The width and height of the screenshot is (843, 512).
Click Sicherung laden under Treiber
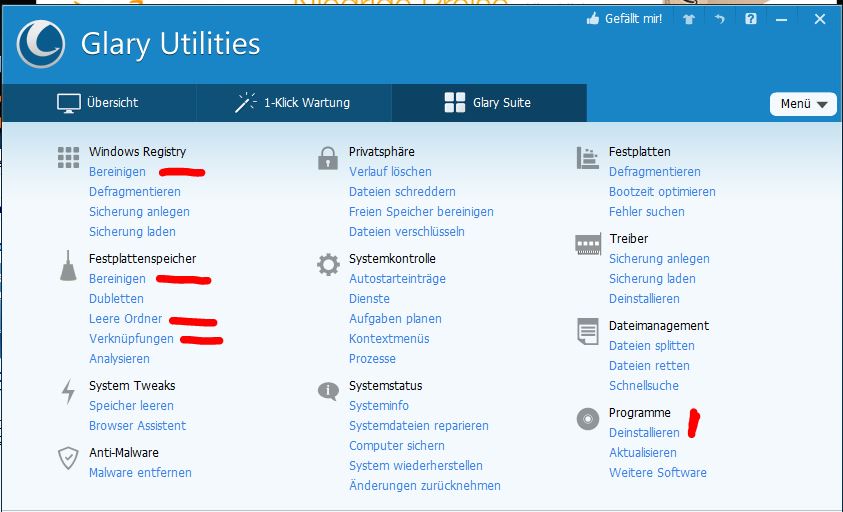tap(652, 279)
